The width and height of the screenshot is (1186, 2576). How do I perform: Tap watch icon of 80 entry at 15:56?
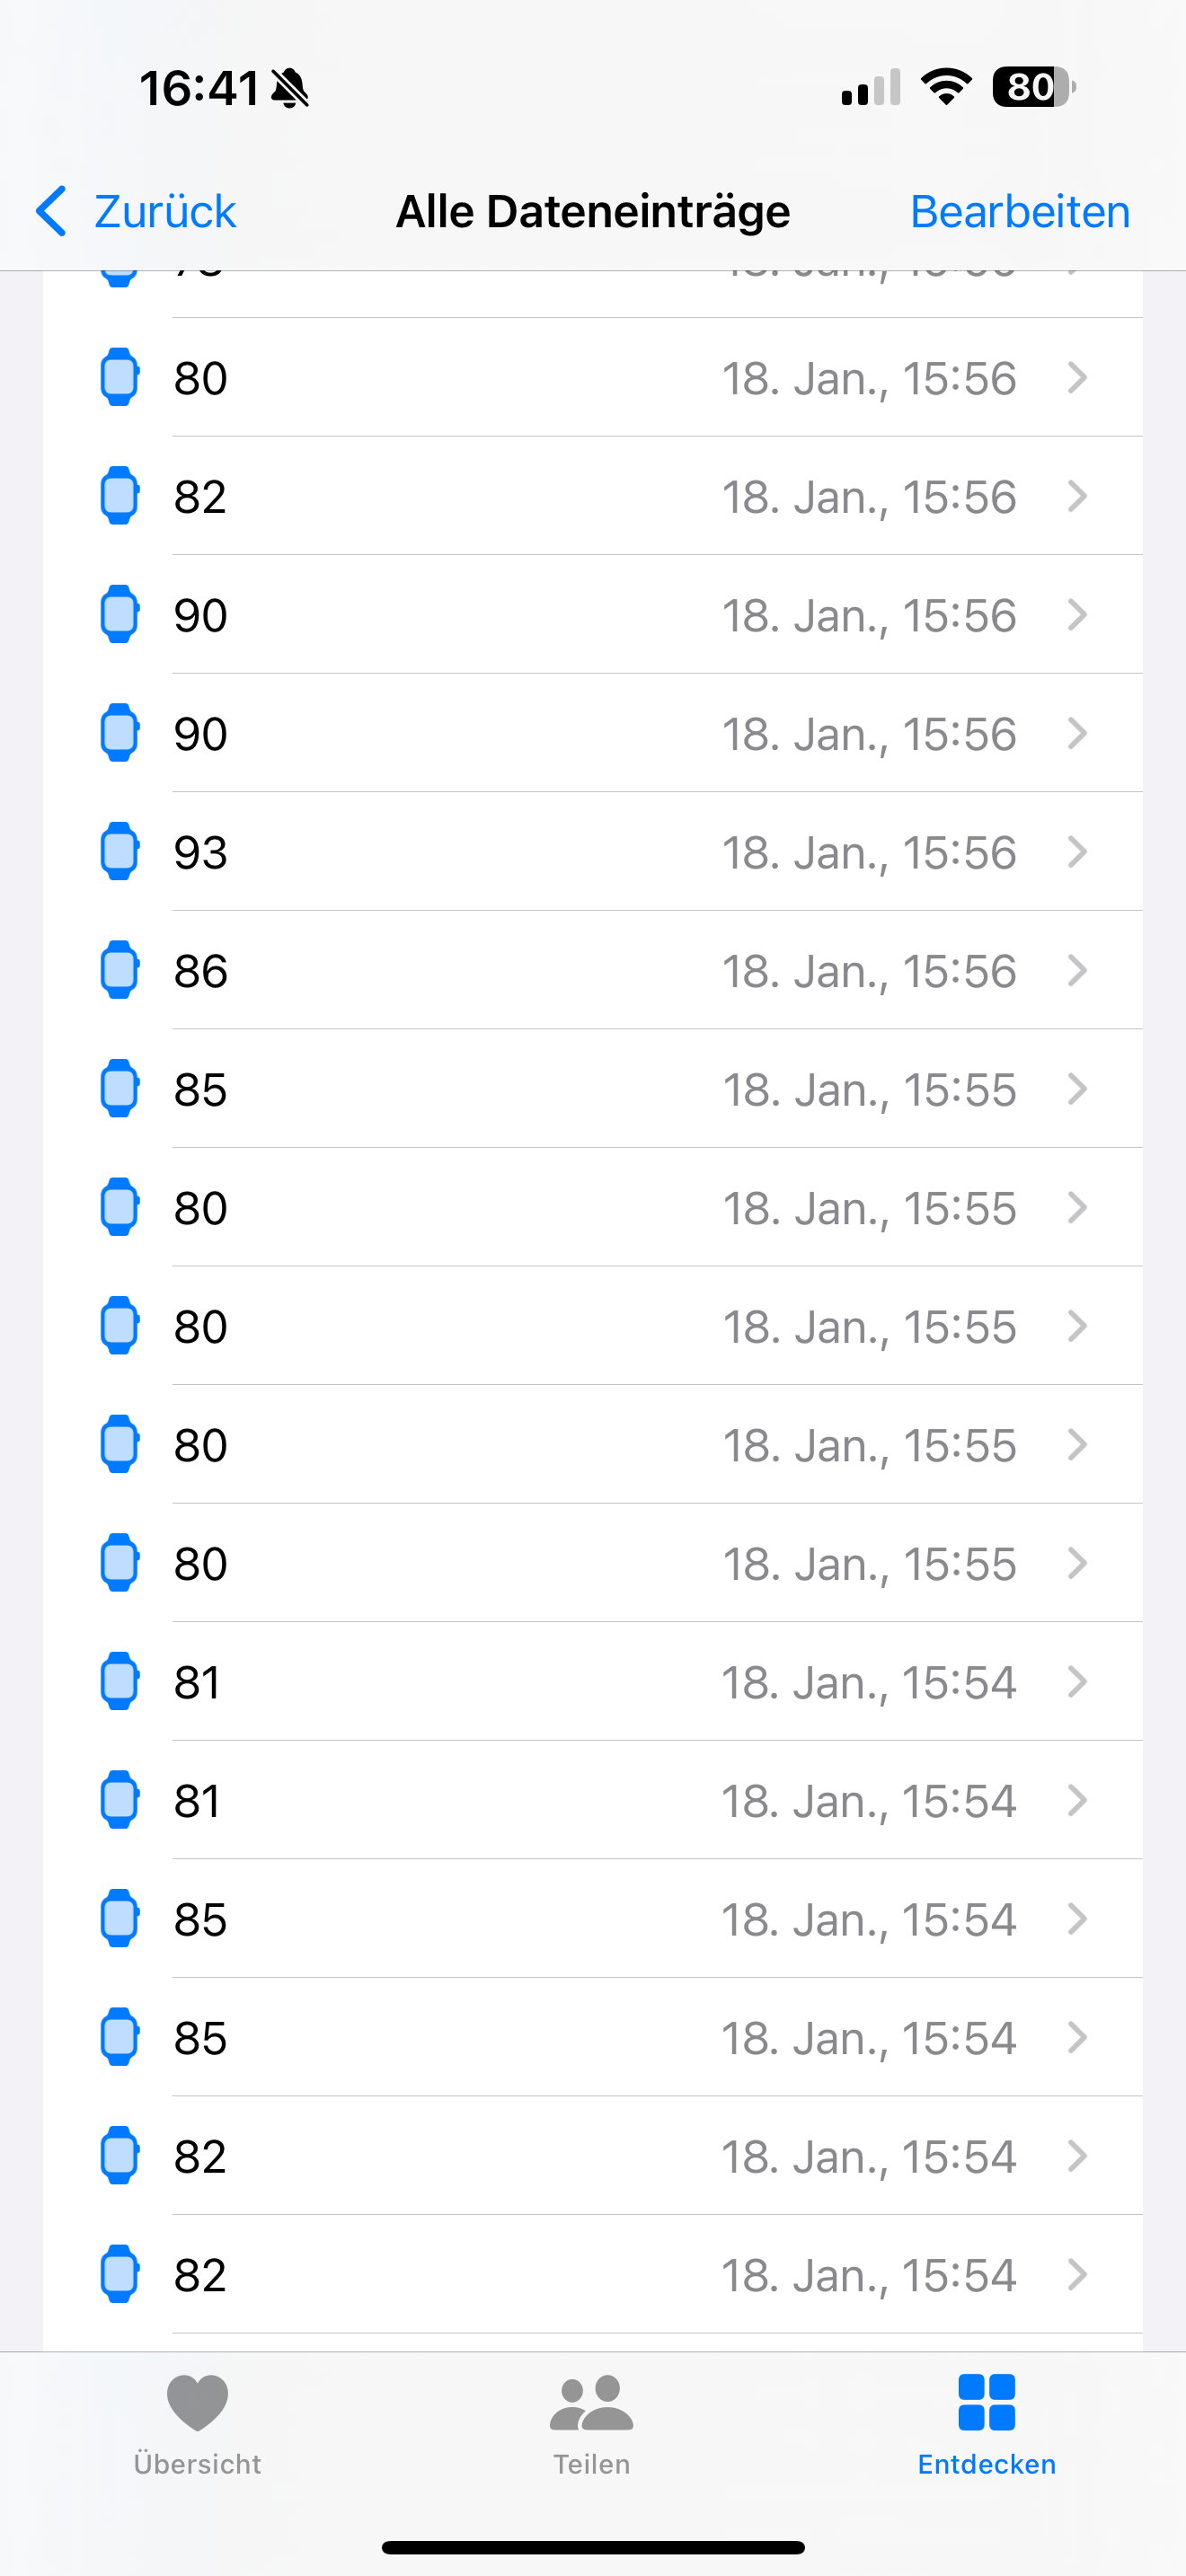[119, 378]
